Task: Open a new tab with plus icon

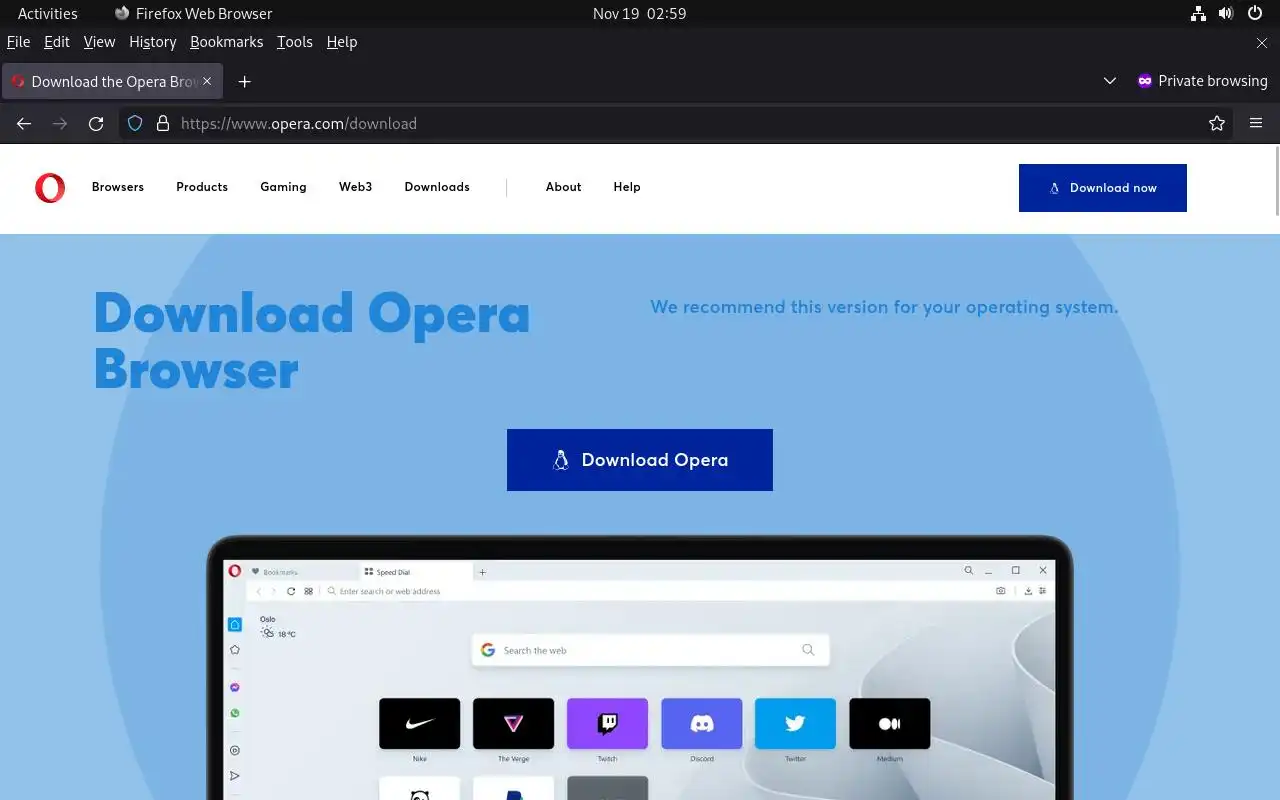Action: click(x=244, y=81)
